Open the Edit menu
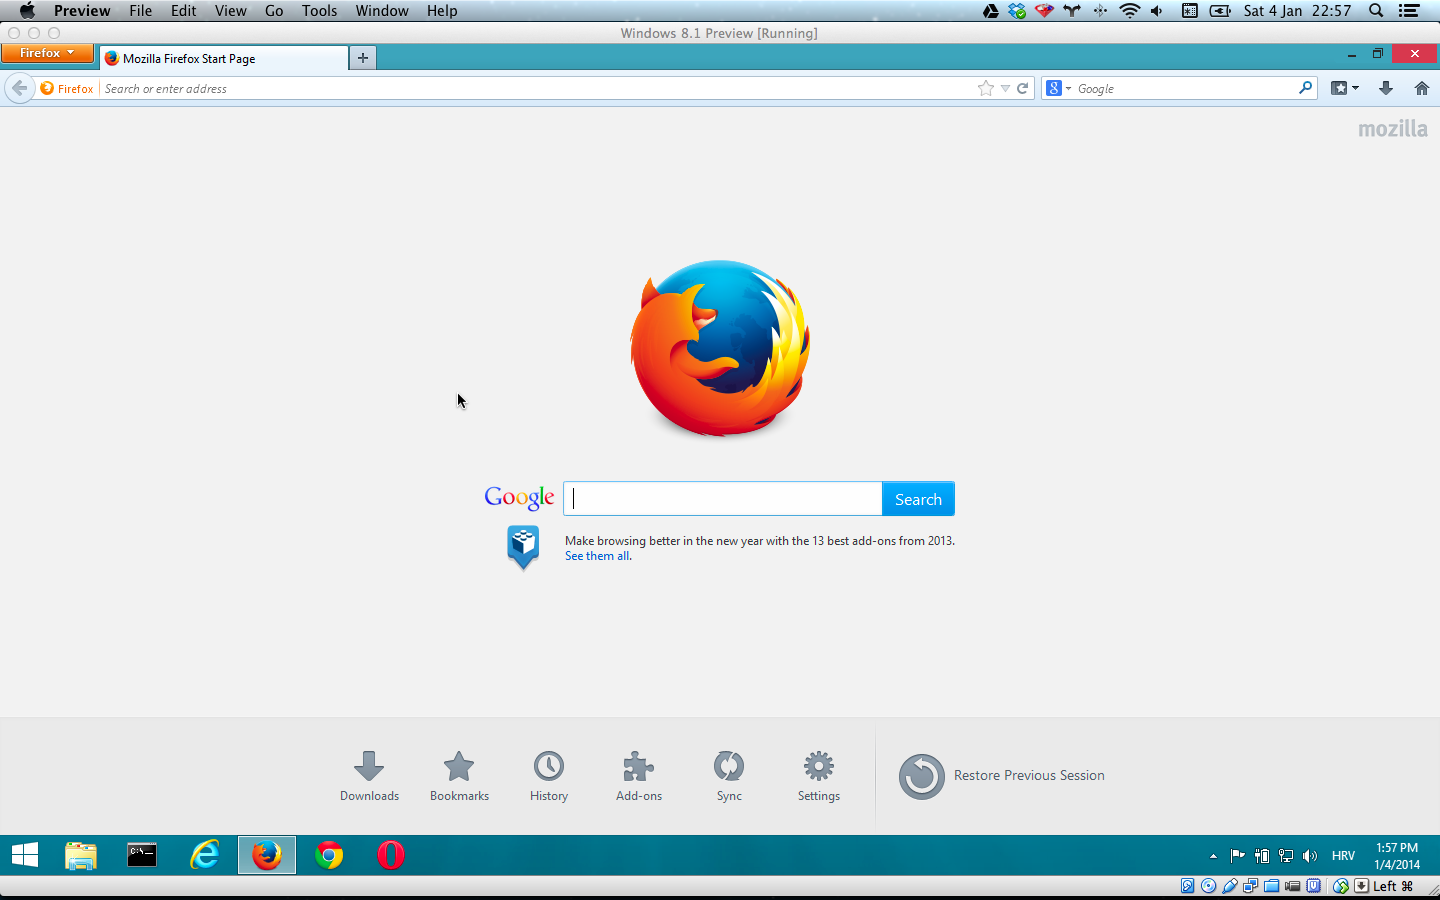The height and width of the screenshot is (900, 1440). click(x=184, y=11)
